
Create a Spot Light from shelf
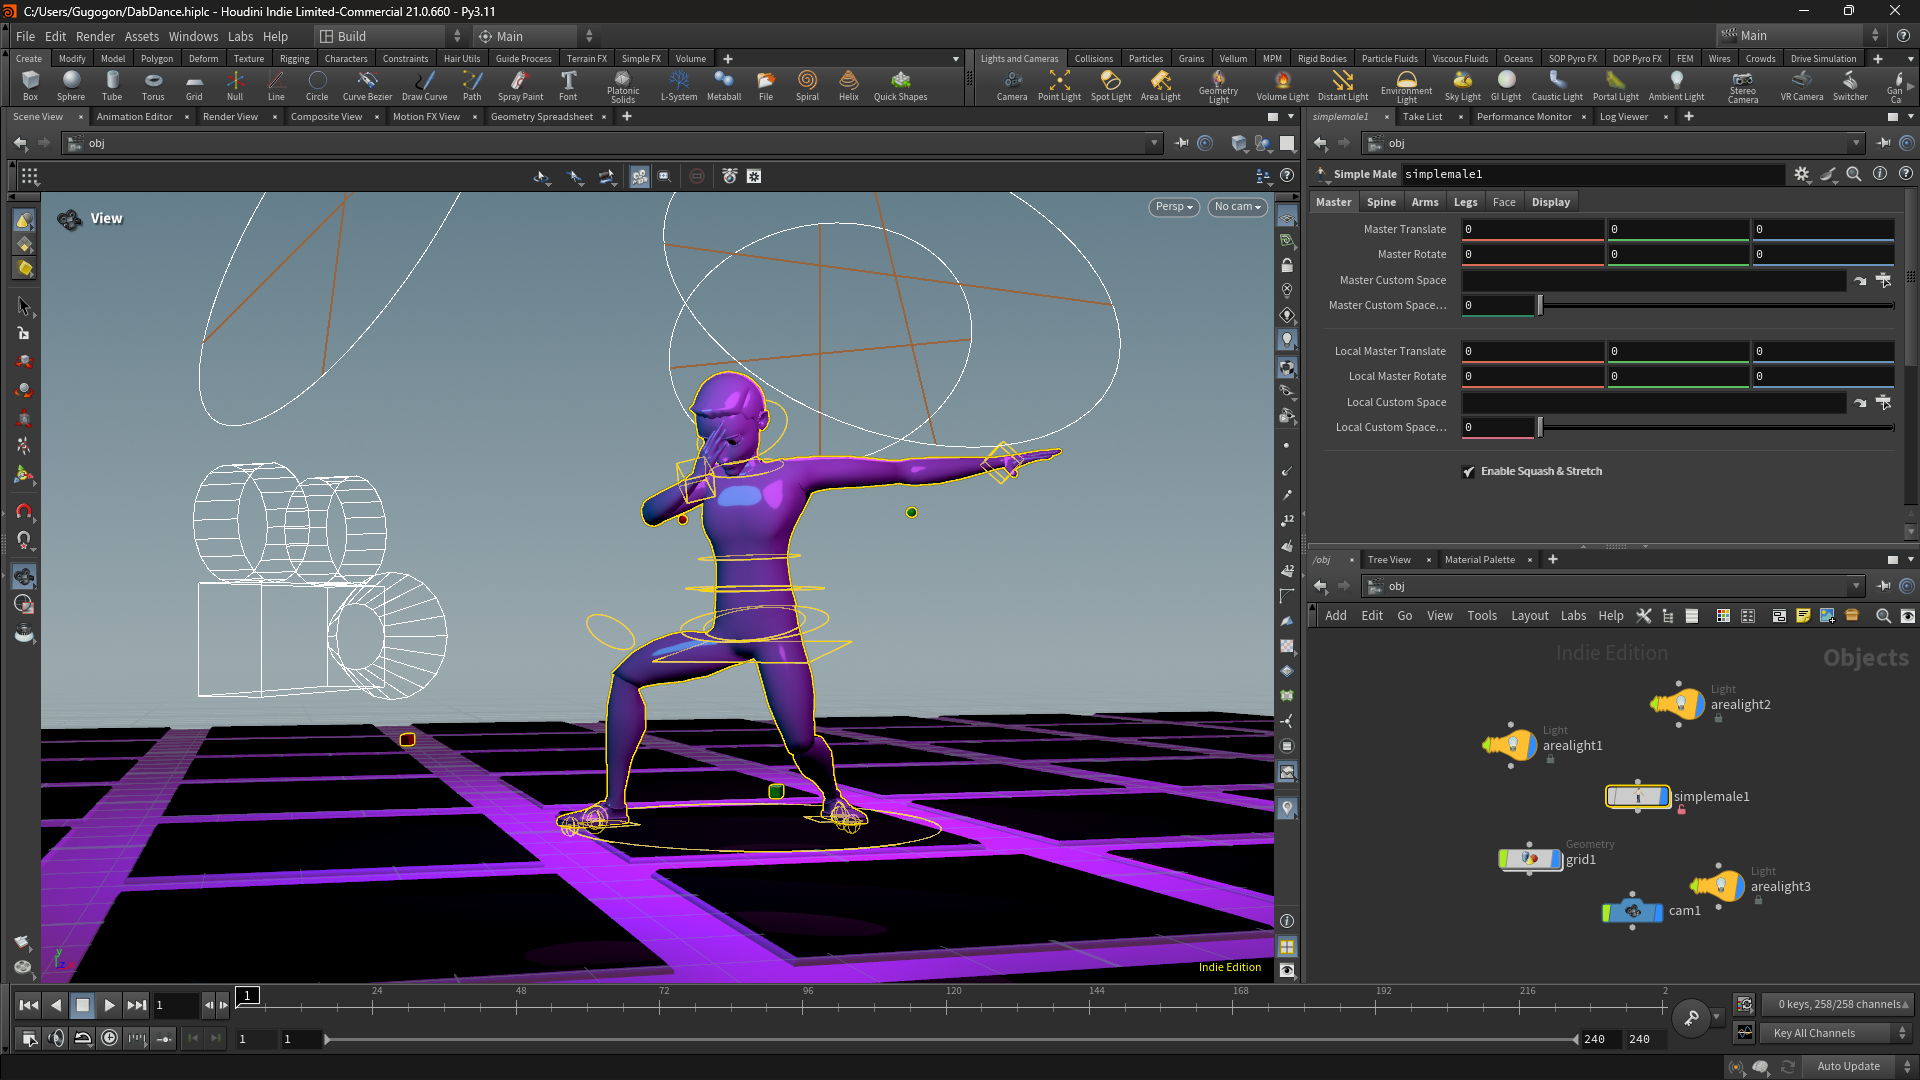pyautogui.click(x=1110, y=86)
